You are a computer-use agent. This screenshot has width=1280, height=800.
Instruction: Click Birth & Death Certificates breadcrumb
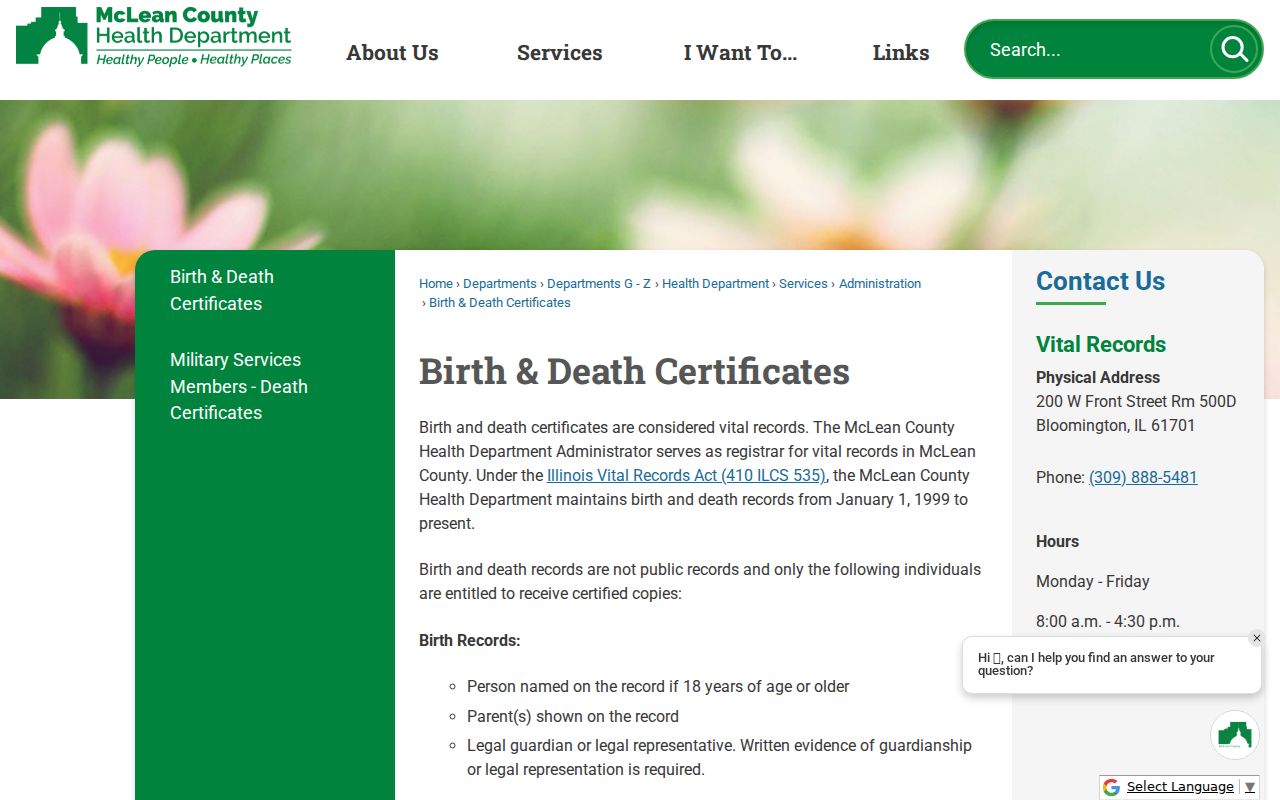click(500, 303)
